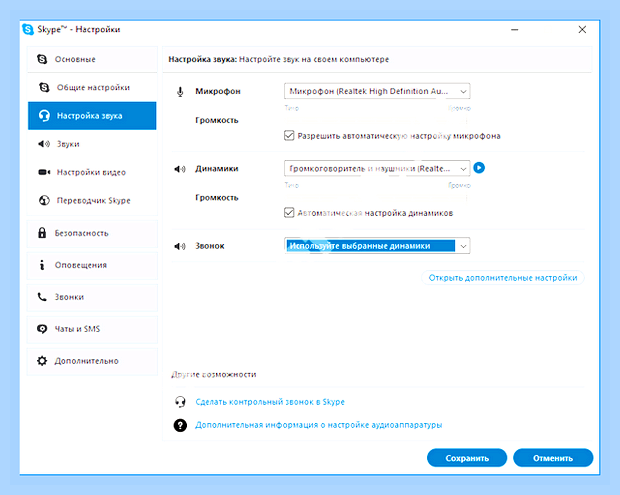Click Отменить button
The width and height of the screenshot is (620, 495).
[x=553, y=458]
